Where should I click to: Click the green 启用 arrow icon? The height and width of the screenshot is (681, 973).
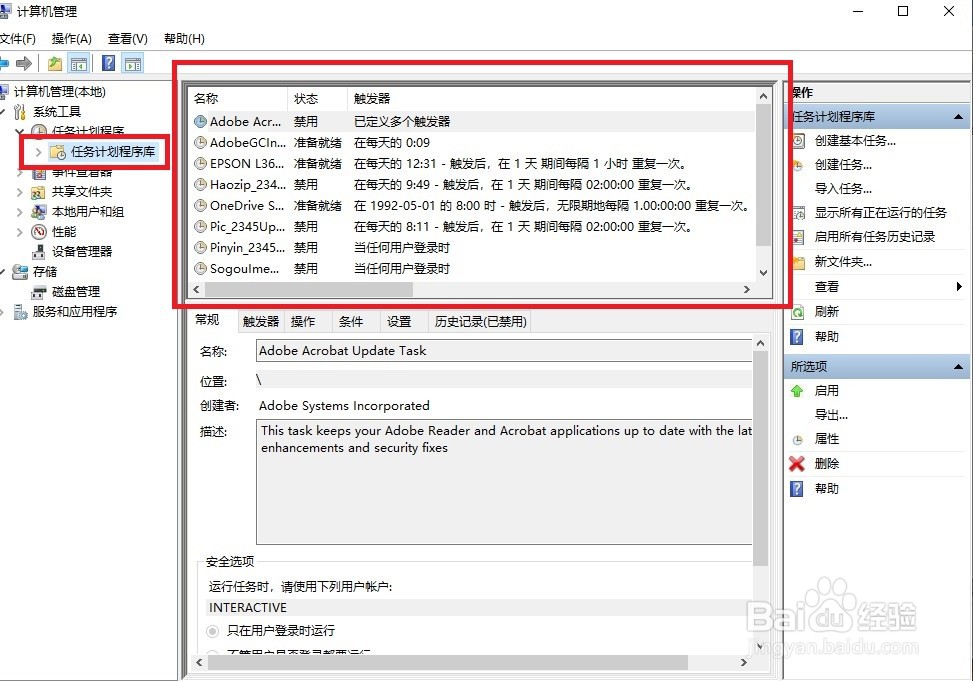797,390
